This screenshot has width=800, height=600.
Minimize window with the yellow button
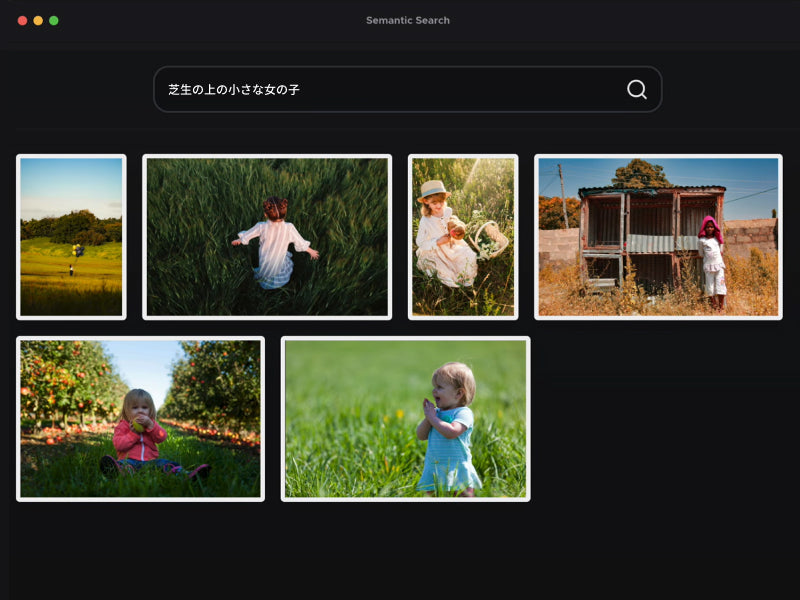coord(38,20)
